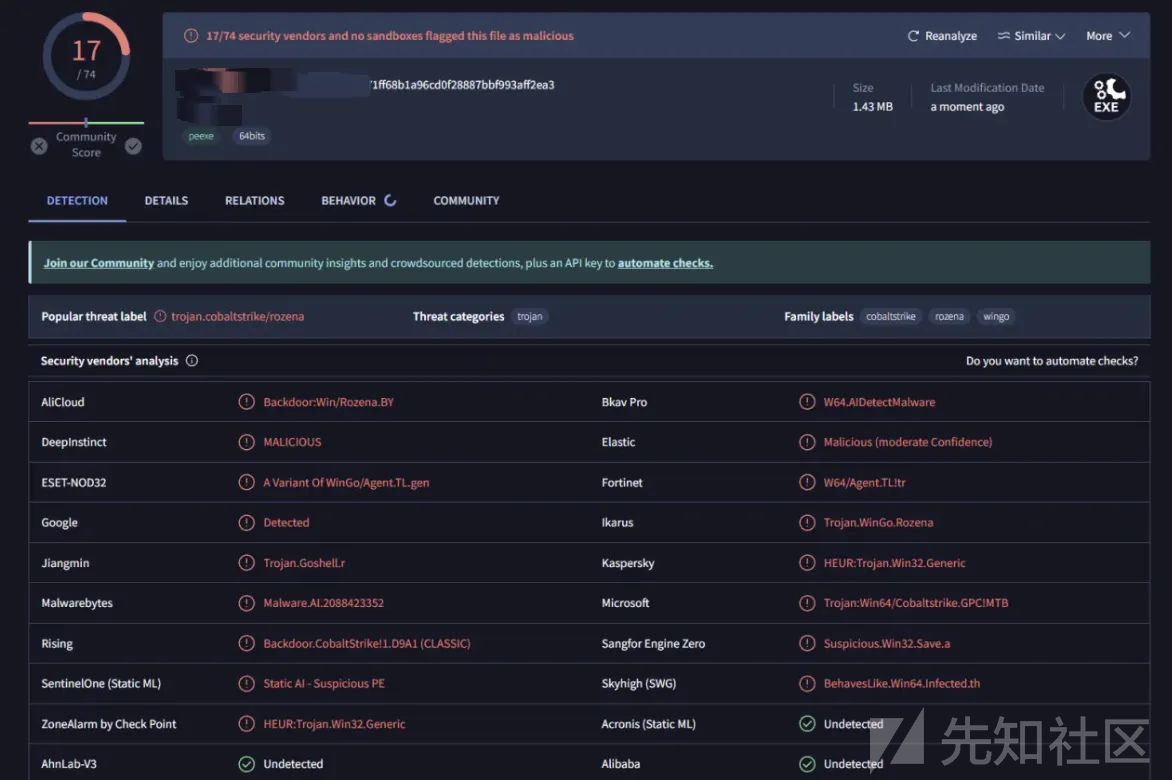The image size is (1172, 780).
Task: Select the trojan threat category tag
Action: [530, 317]
